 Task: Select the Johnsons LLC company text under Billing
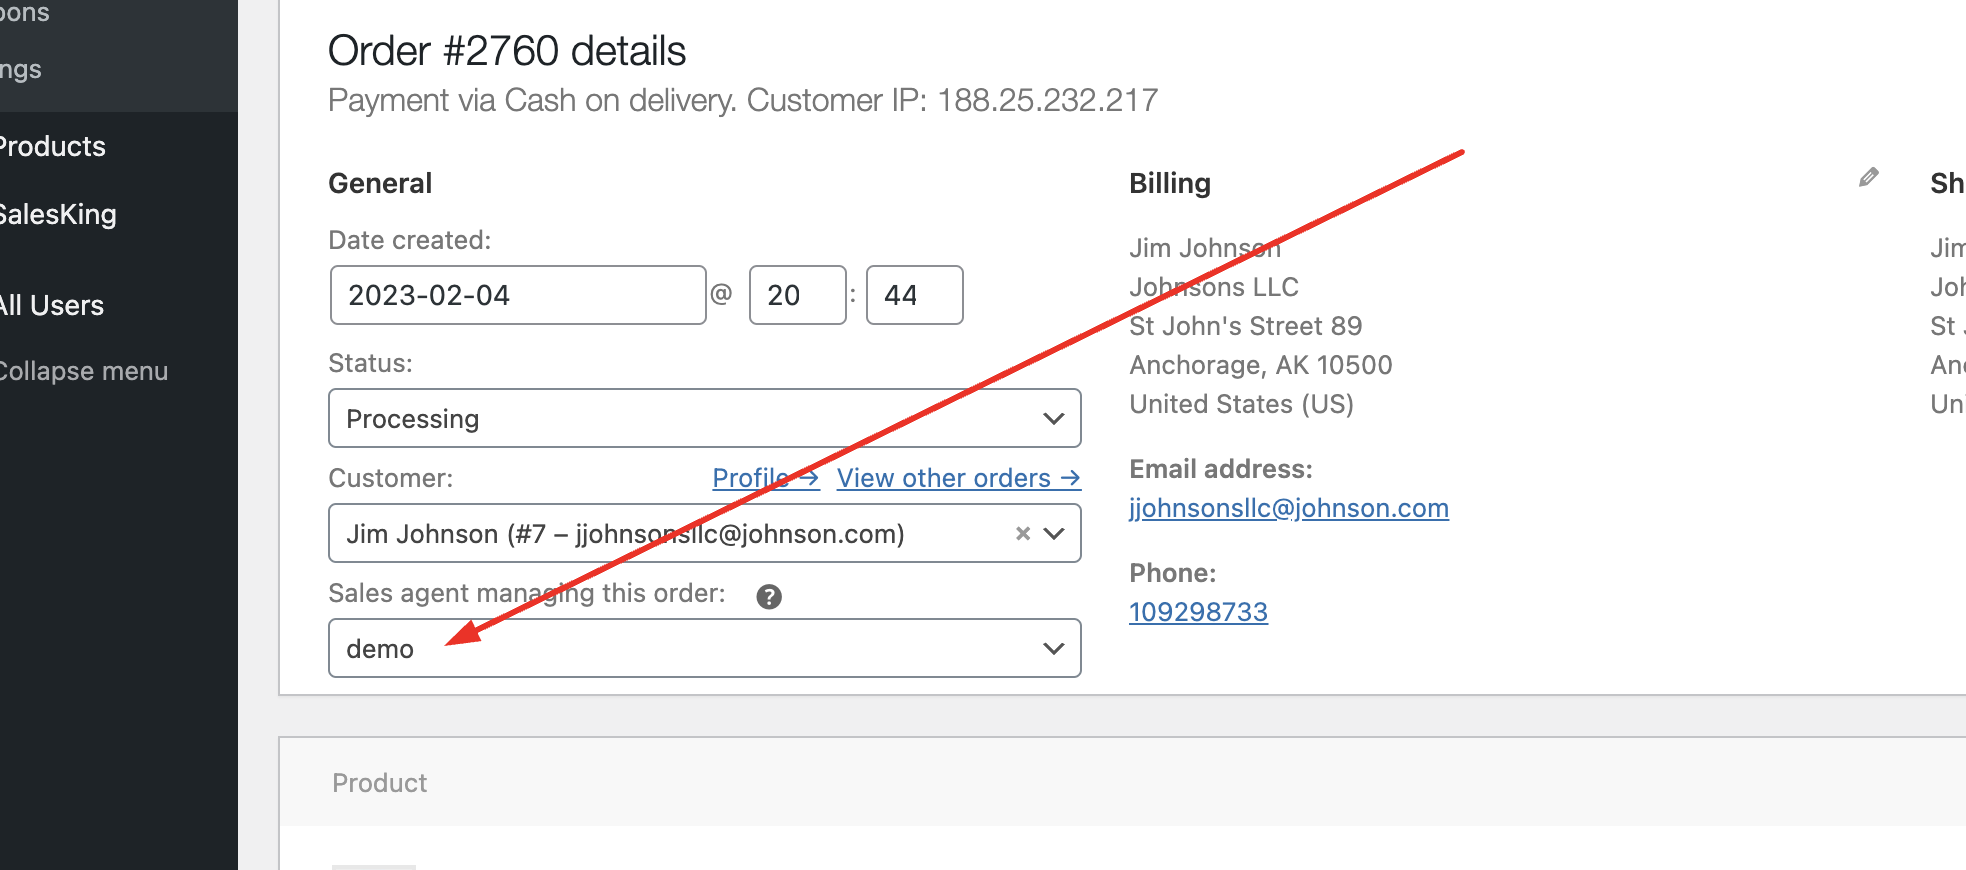click(x=1214, y=287)
